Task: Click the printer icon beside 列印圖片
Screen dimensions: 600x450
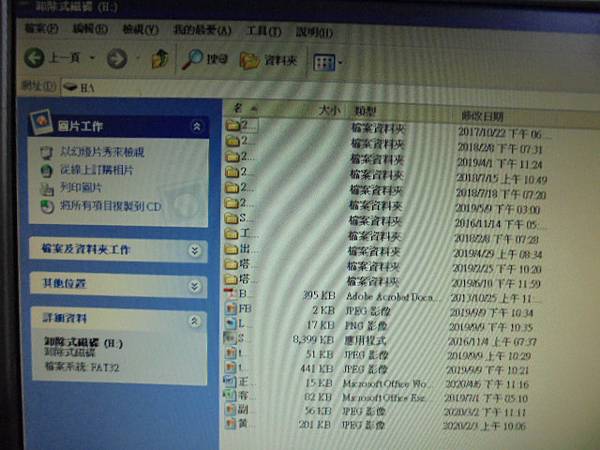Action: [47, 188]
